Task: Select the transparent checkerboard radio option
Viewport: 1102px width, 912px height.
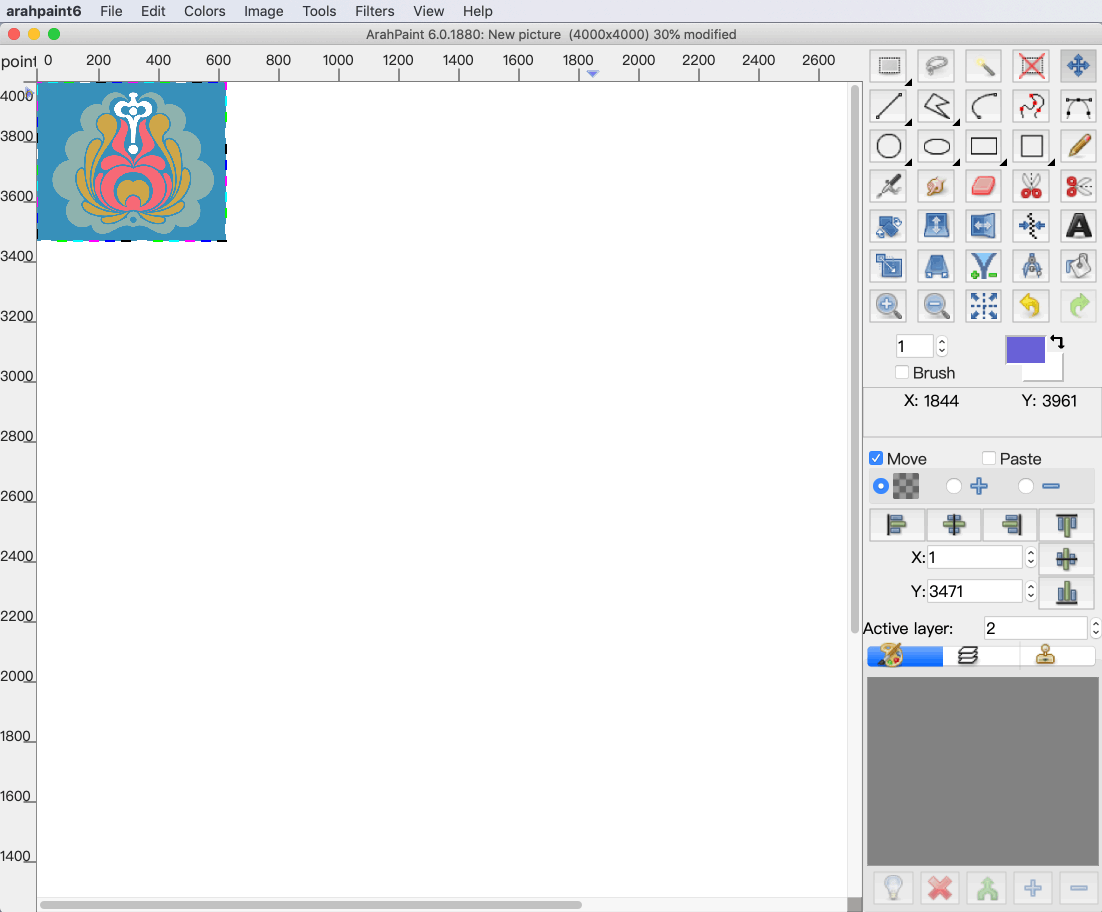Action: 881,486
